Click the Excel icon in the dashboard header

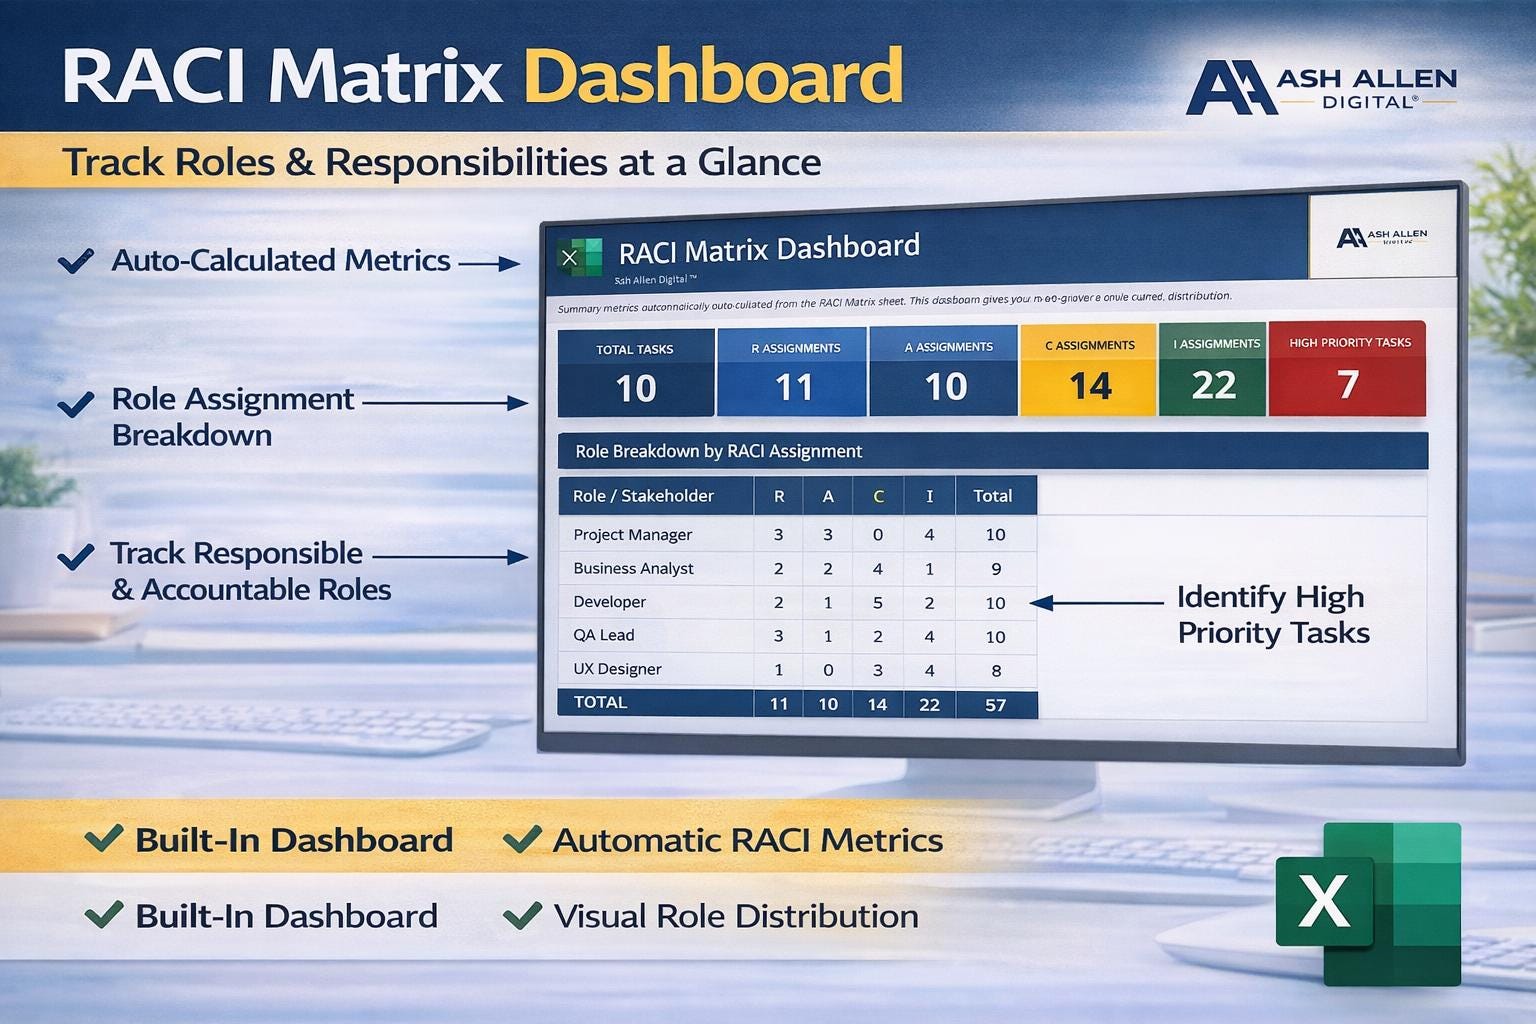[x=579, y=257]
